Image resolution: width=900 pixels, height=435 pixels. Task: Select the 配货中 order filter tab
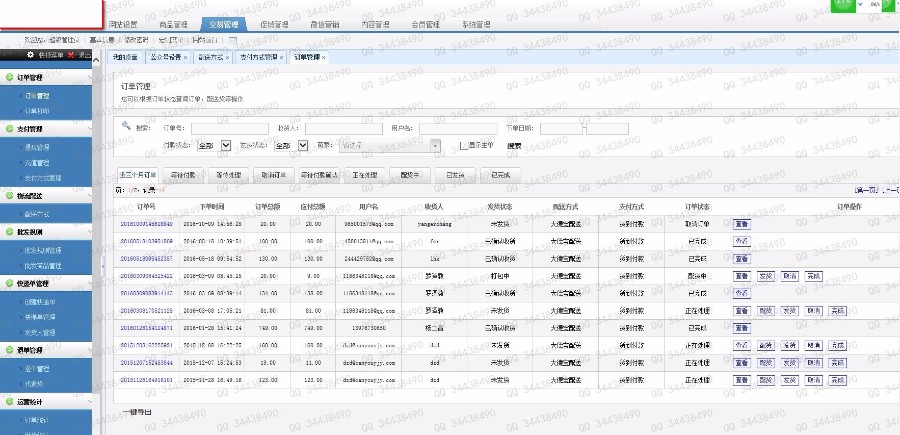(410, 175)
